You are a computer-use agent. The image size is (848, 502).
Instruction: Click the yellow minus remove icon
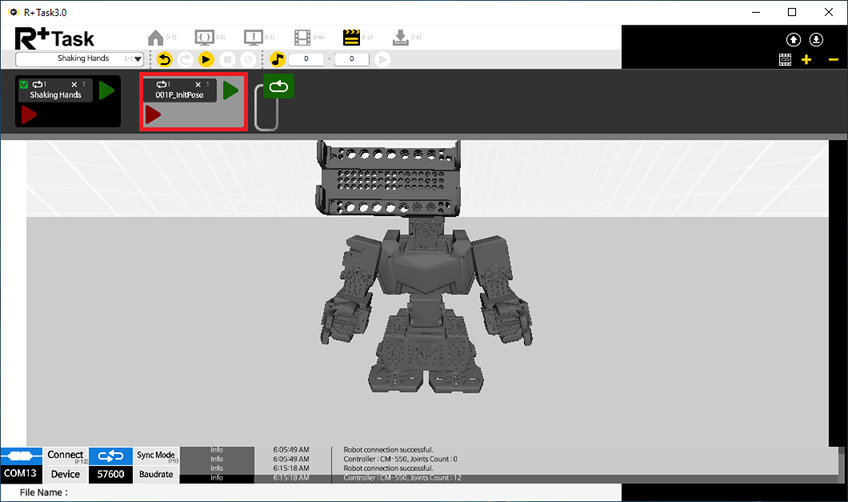click(832, 60)
